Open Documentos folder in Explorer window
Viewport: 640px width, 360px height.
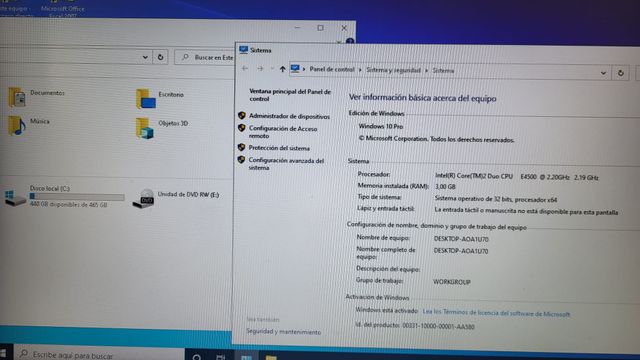[x=37, y=97]
